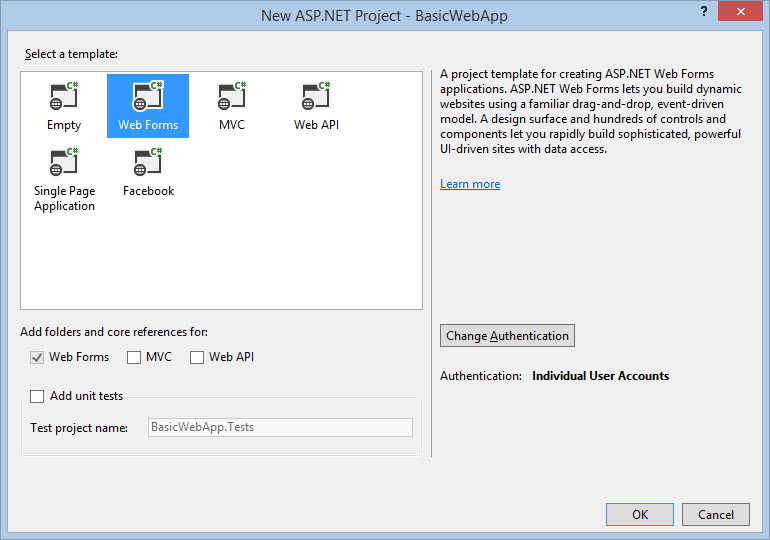Click the Individual User Accounts authentication text

click(600, 376)
